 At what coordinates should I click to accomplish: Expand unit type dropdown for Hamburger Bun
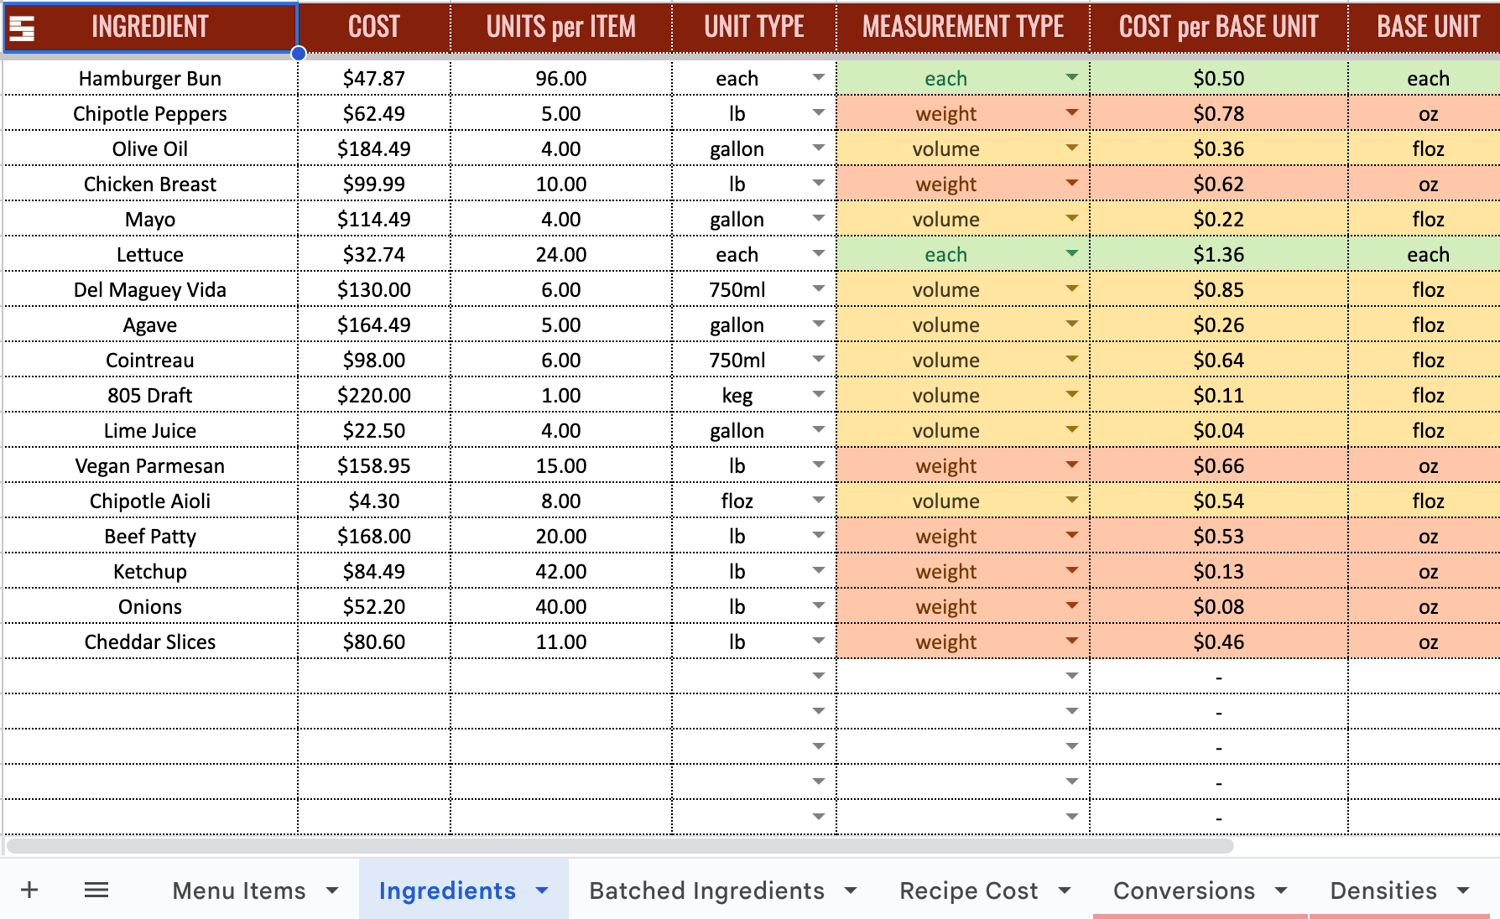(818, 78)
